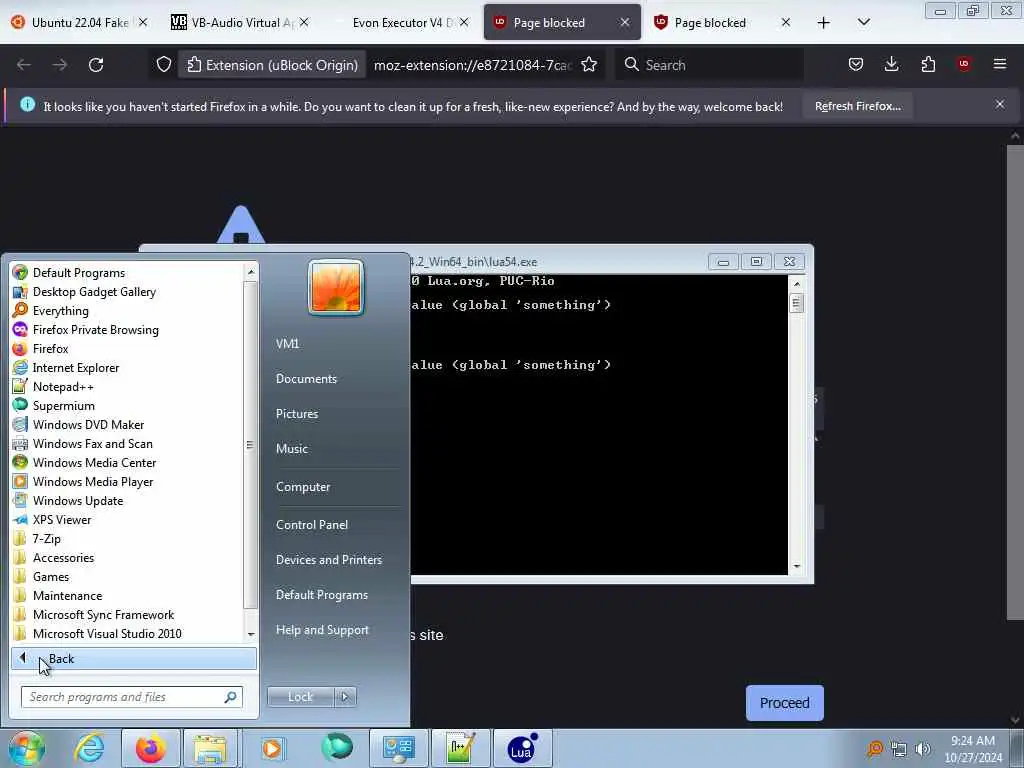
Task: Open the list all tabs dropdown
Action: (x=863, y=23)
